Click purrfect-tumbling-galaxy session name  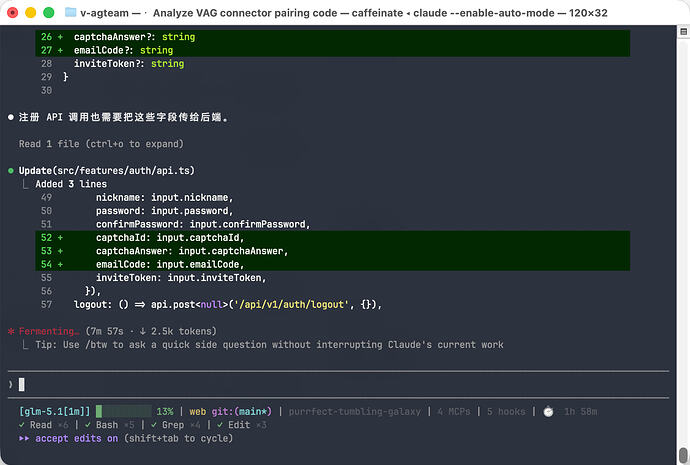click(355, 412)
